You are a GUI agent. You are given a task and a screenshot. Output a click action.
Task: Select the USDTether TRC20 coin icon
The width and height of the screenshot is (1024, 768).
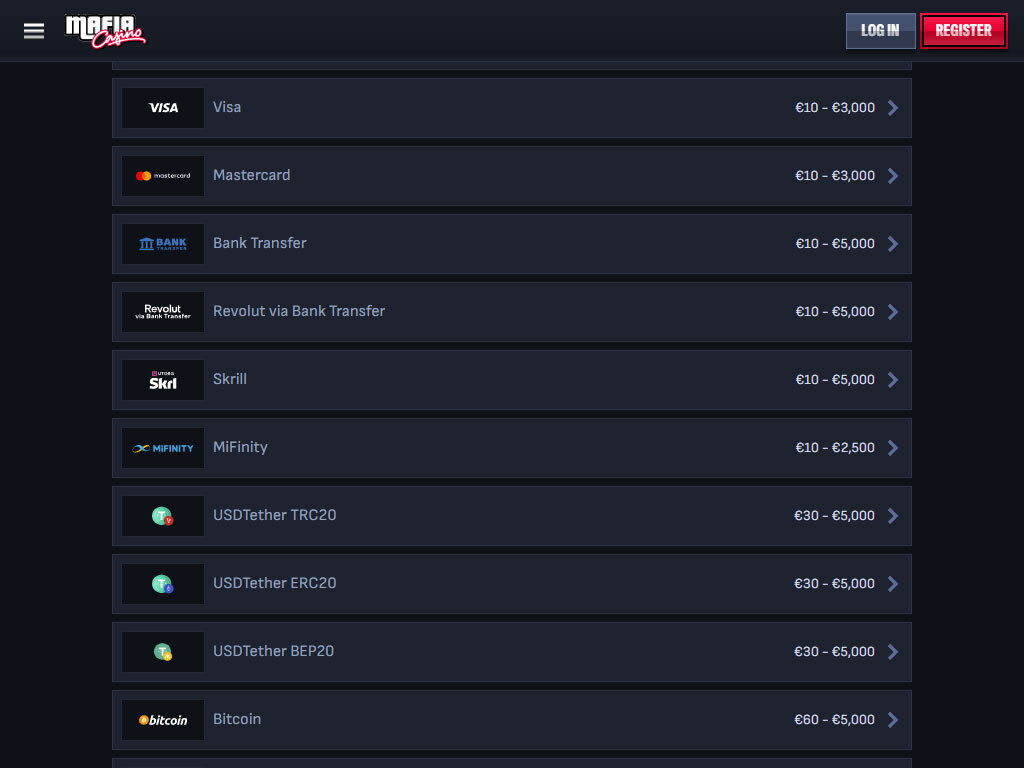point(163,516)
